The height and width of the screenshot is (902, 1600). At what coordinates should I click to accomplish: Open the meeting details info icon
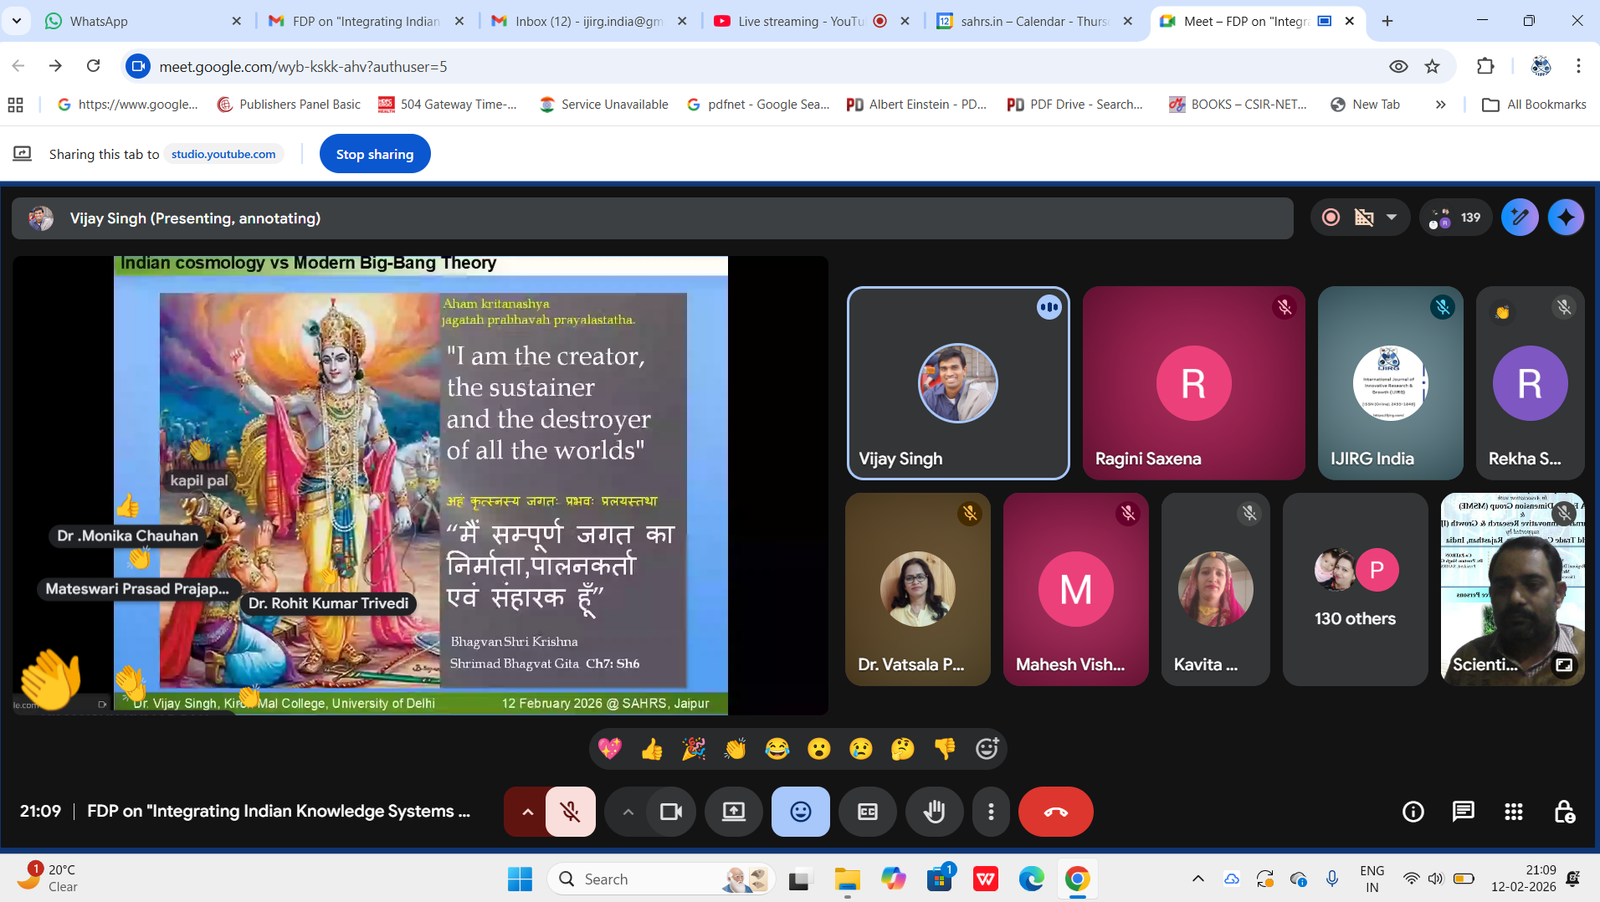coord(1412,811)
